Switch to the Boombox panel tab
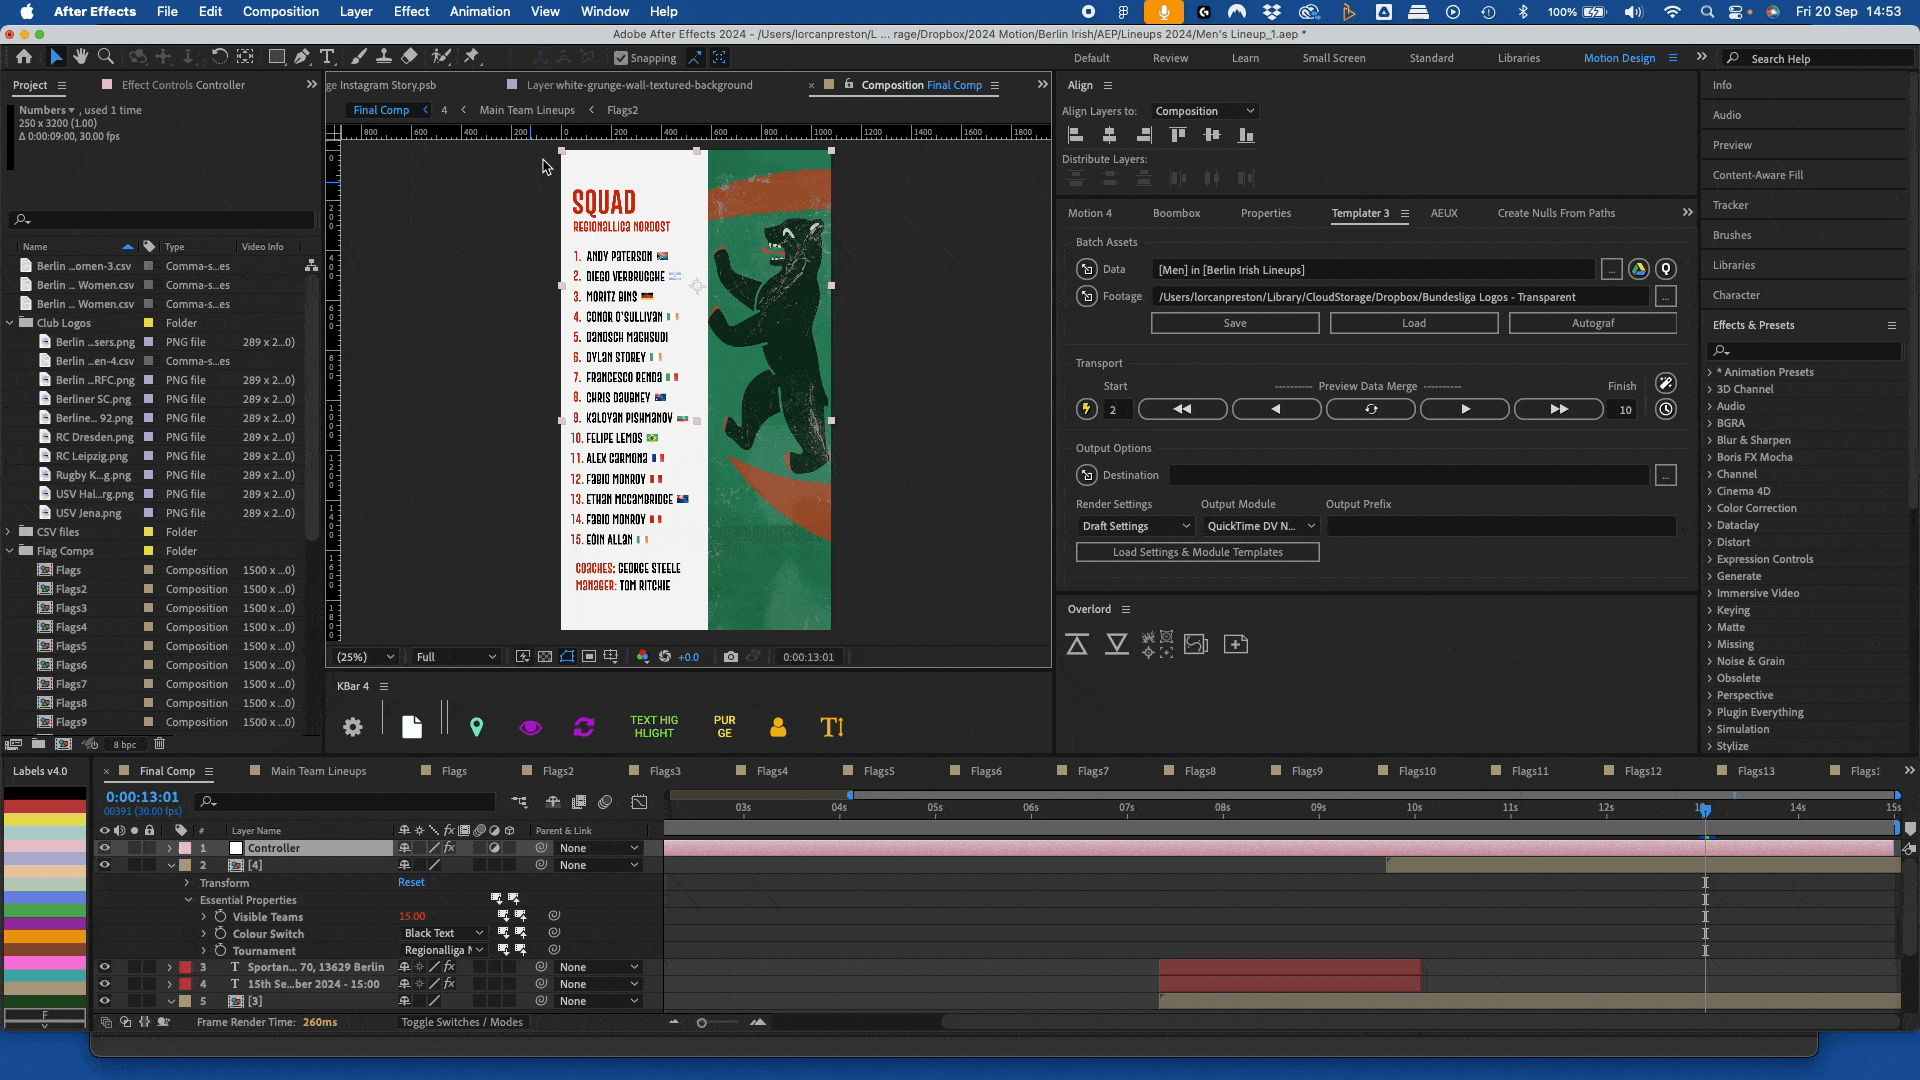 coord(1176,213)
